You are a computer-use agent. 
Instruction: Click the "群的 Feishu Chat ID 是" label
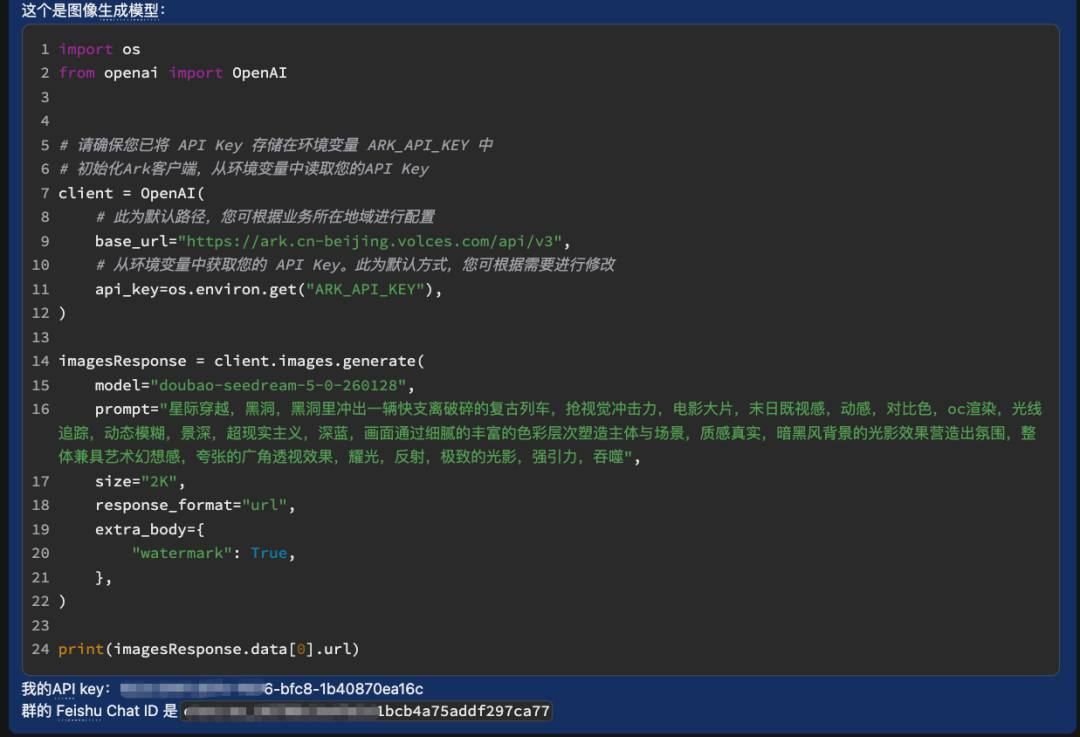99,711
